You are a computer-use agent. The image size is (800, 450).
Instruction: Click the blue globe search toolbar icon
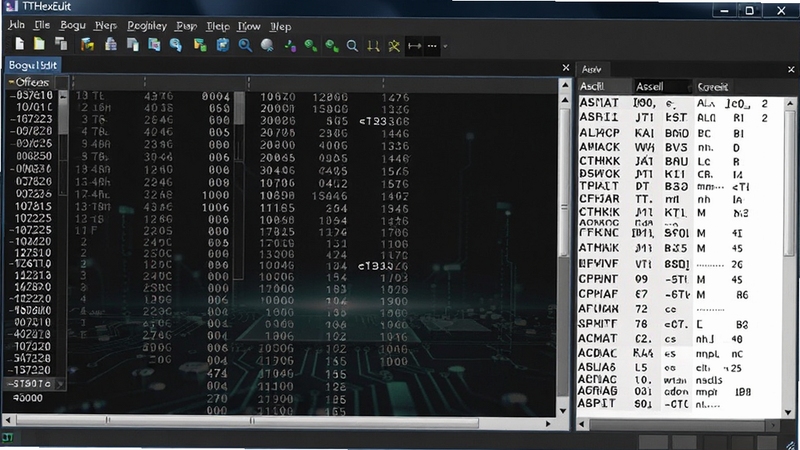tap(176, 45)
